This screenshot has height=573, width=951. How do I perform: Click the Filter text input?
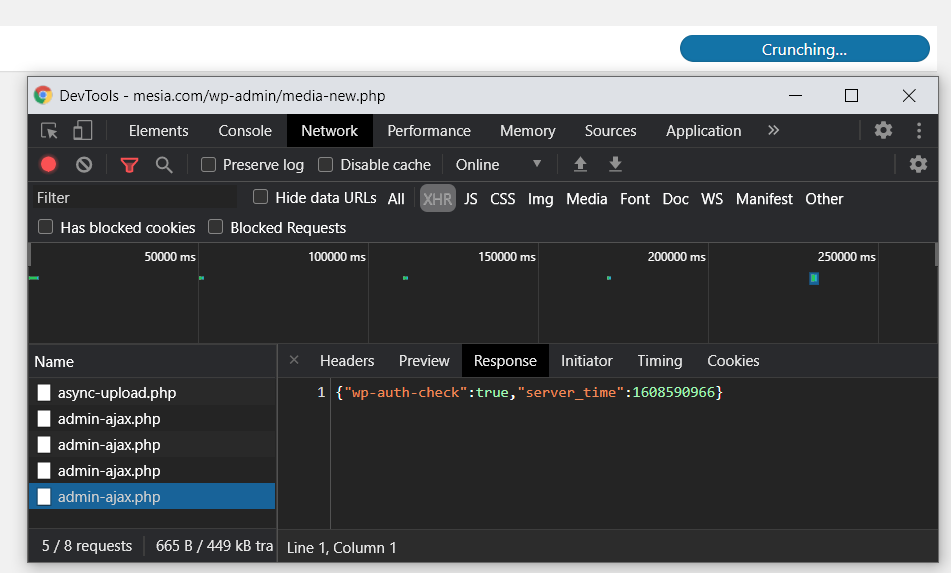pyautogui.click(x=135, y=198)
